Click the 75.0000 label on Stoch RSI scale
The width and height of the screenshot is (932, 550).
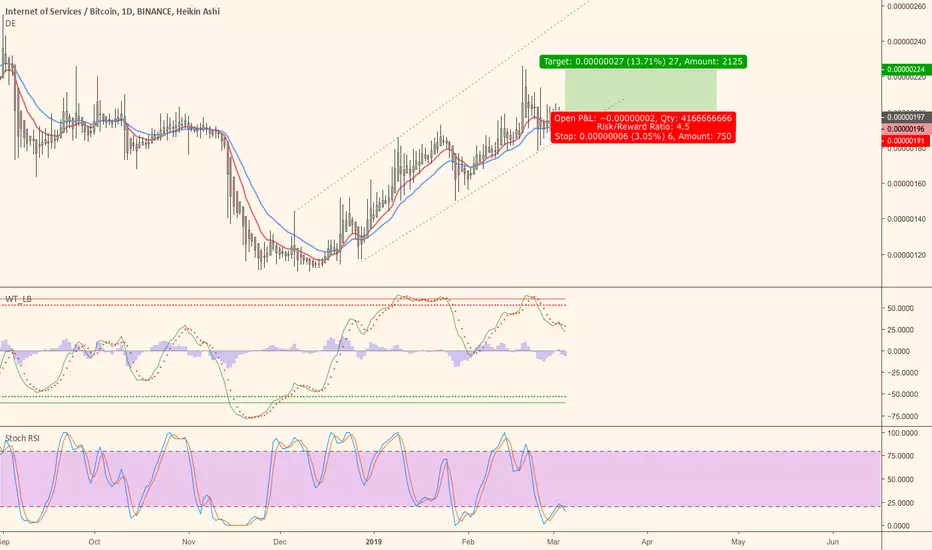pos(900,456)
